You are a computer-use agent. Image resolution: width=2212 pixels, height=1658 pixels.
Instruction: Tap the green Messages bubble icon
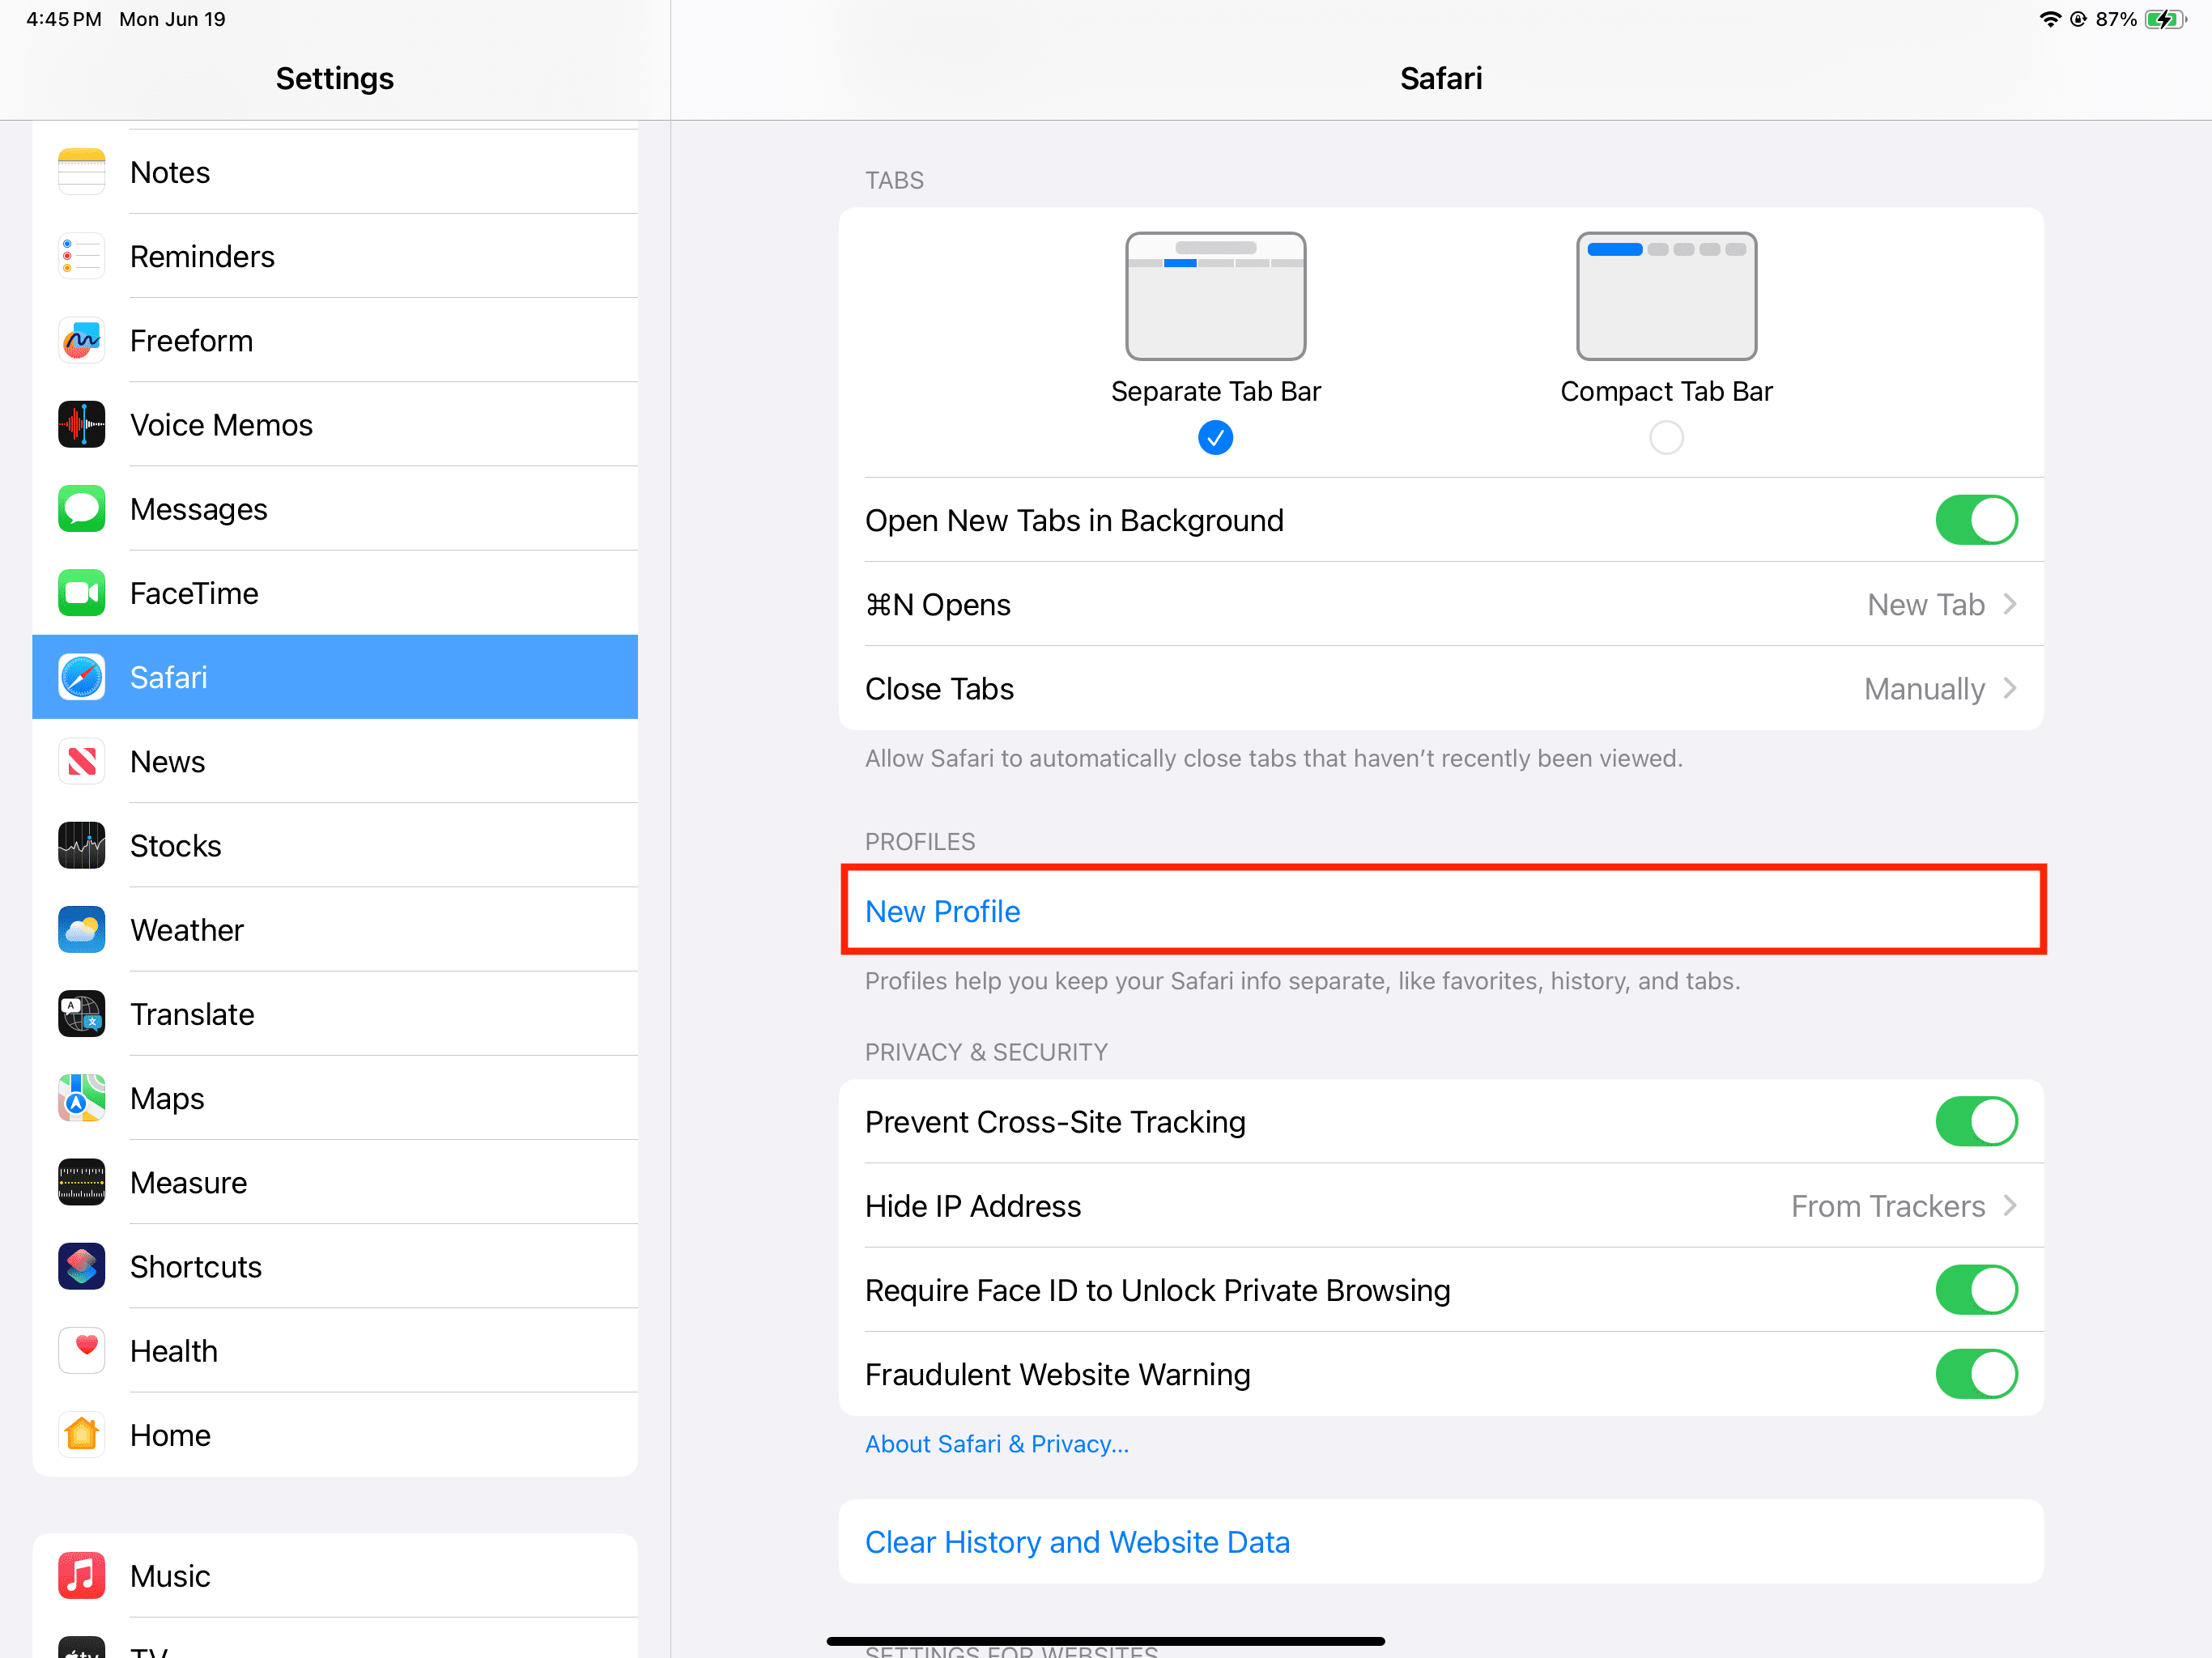[x=81, y=509]
